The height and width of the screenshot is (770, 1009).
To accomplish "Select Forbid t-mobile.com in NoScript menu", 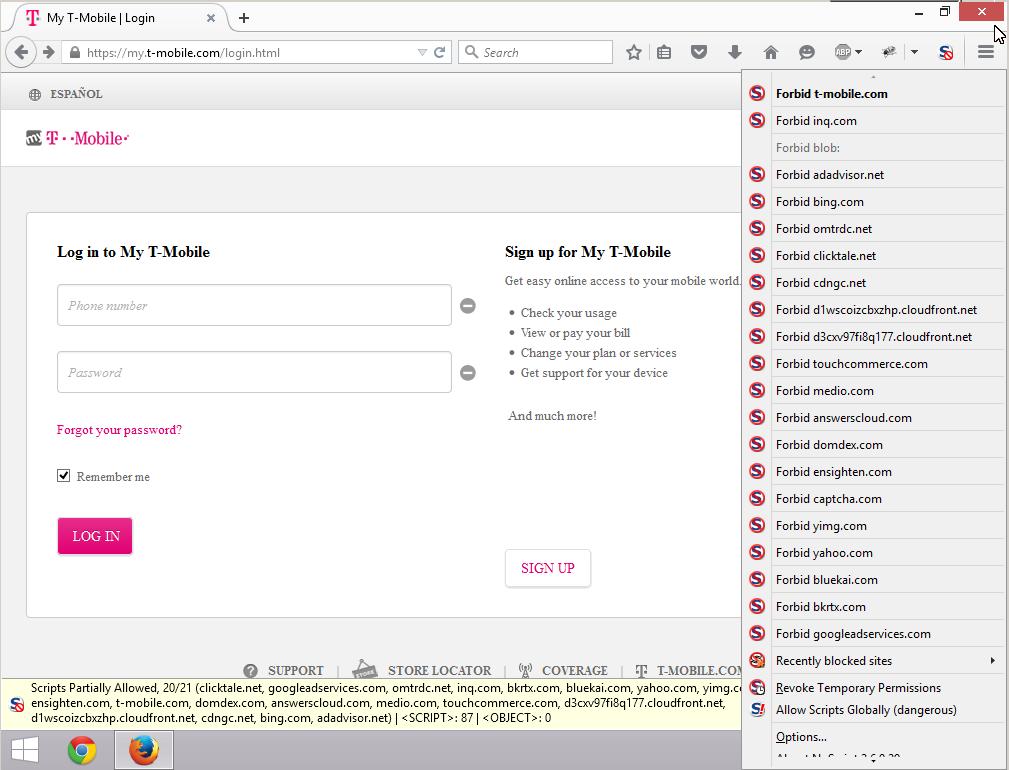I will tap(831, 94).
